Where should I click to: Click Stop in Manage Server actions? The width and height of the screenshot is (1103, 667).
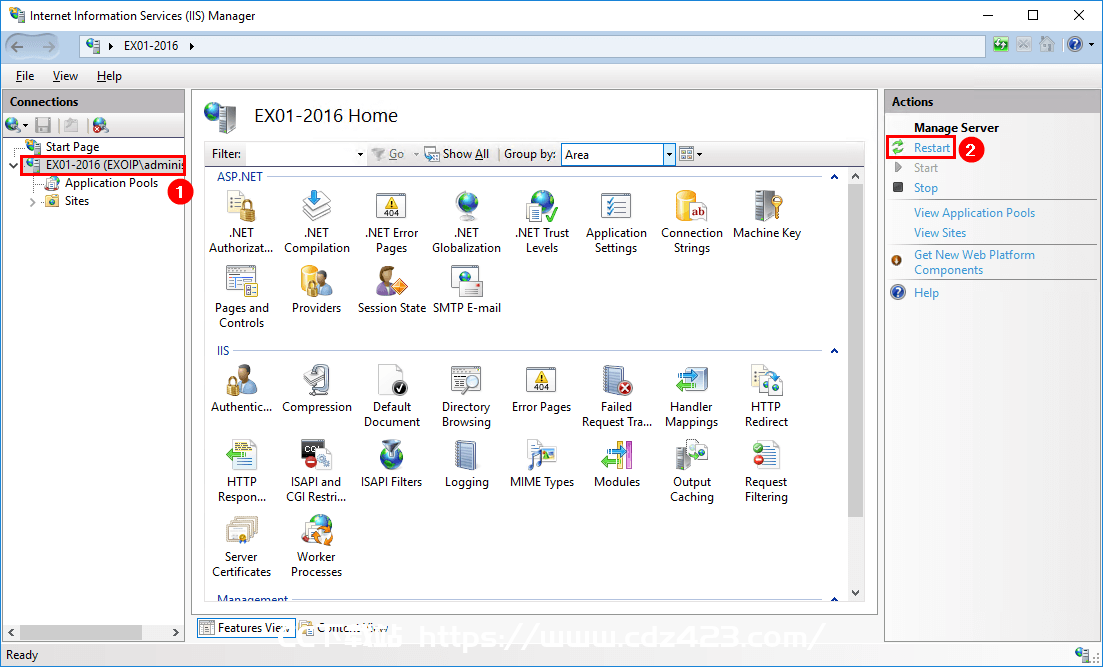(x=926, y=188)
